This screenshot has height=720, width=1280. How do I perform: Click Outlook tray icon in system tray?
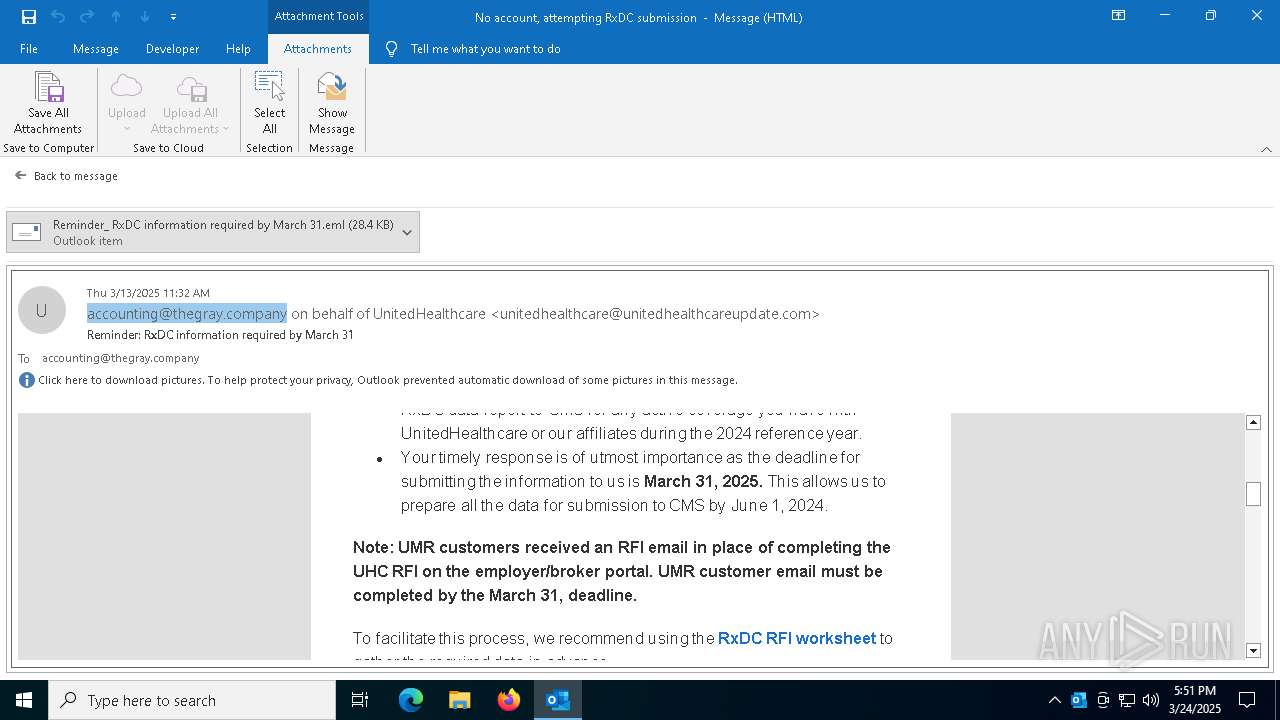point(1079,700)
